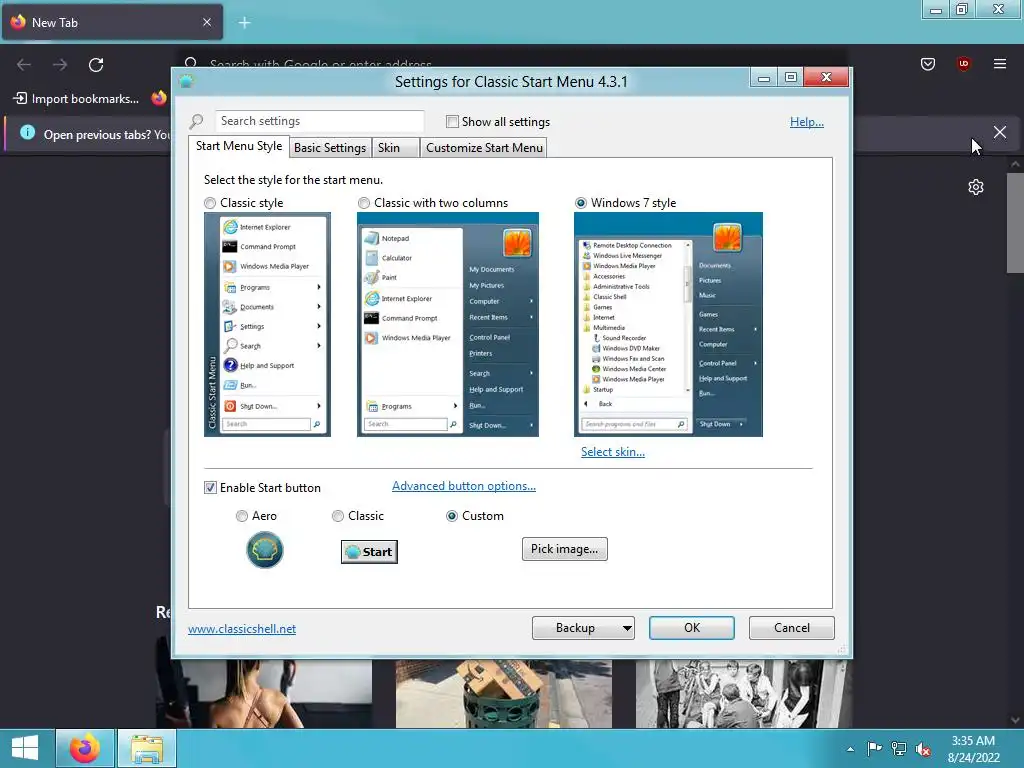Click the Firefox page vertical scrollbar thumb

pos(1015,223)
